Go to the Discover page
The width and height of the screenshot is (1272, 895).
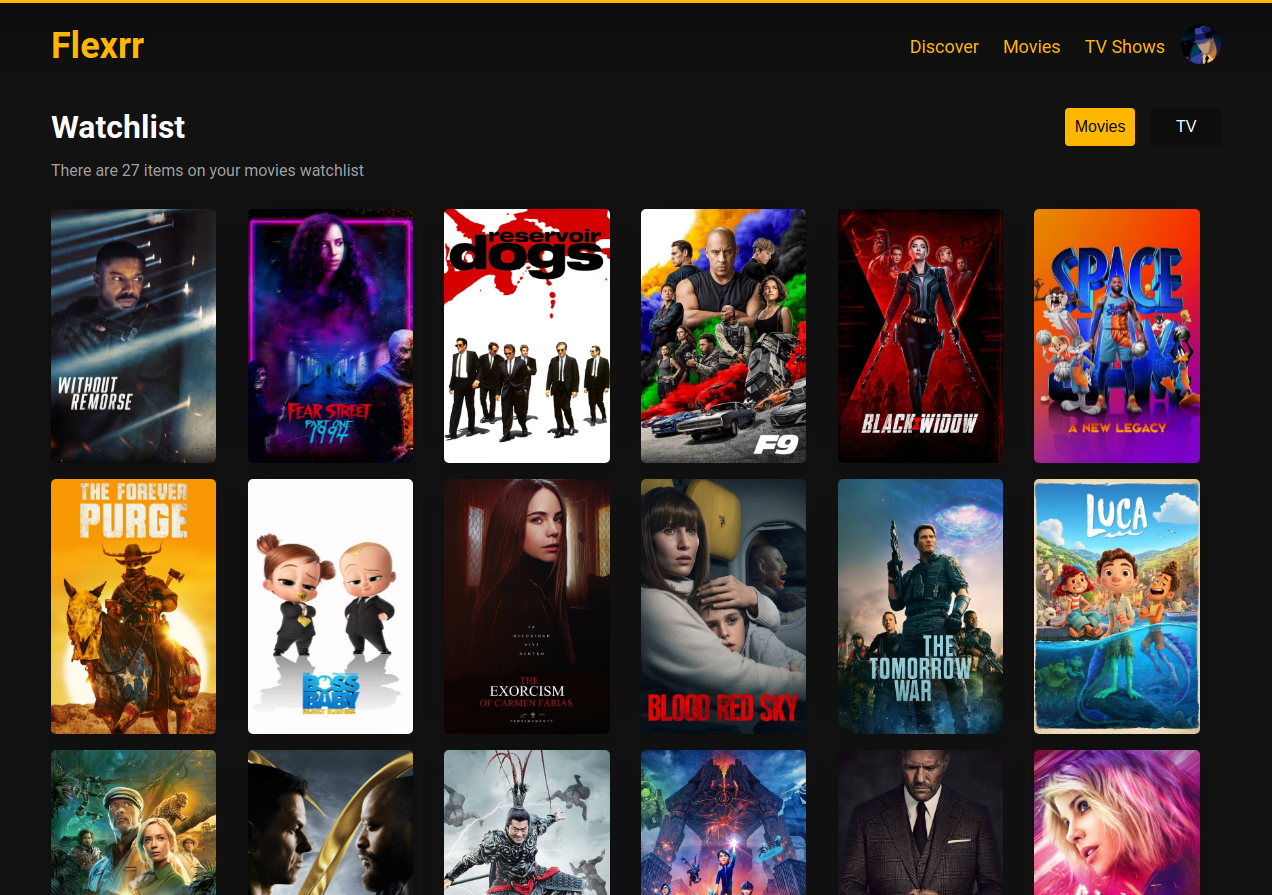pos(944,47)
